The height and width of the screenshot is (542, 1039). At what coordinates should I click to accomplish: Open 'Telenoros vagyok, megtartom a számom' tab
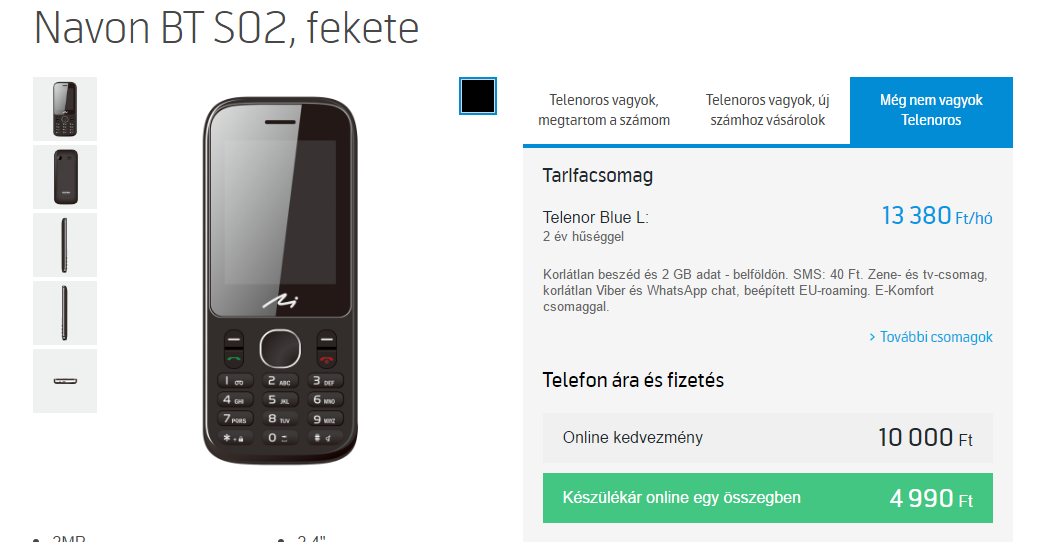[x=604, y=110]
